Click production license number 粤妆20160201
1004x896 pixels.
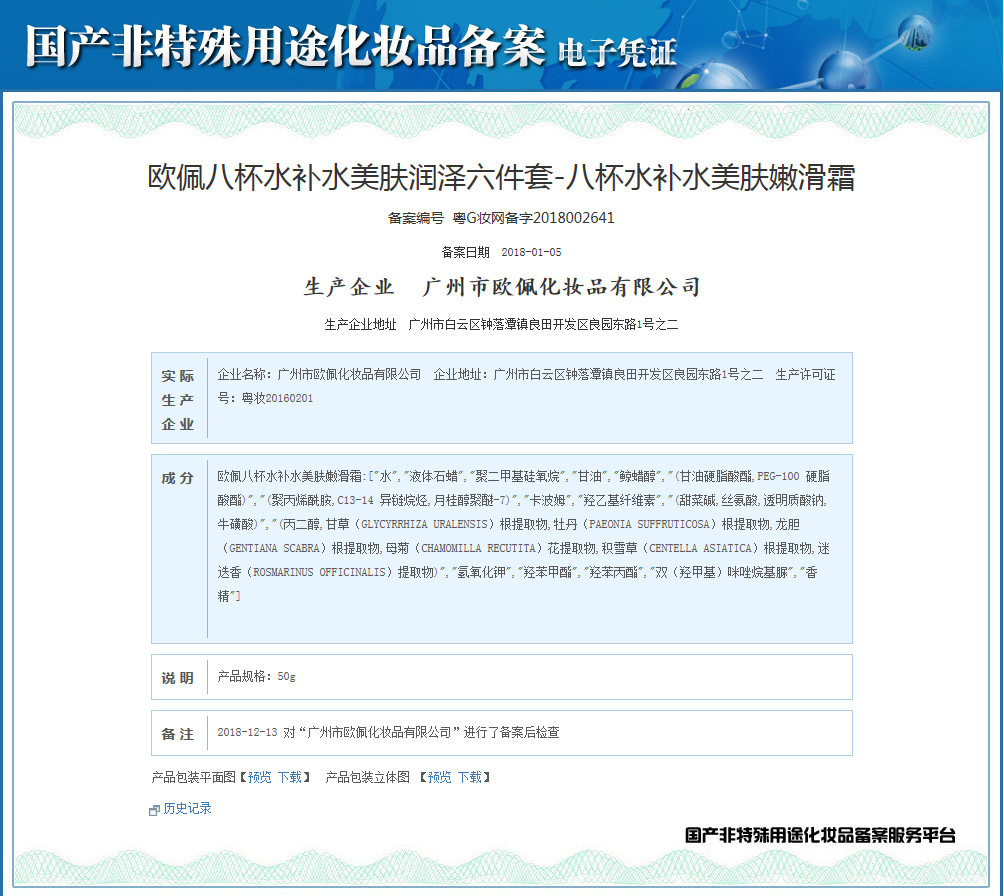click(277, 398)
